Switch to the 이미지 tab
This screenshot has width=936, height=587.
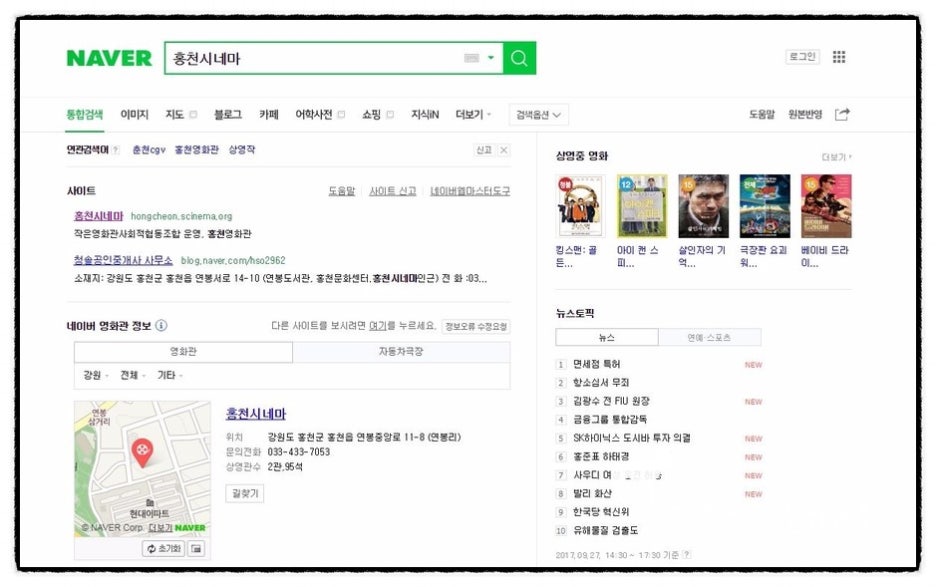134,114
